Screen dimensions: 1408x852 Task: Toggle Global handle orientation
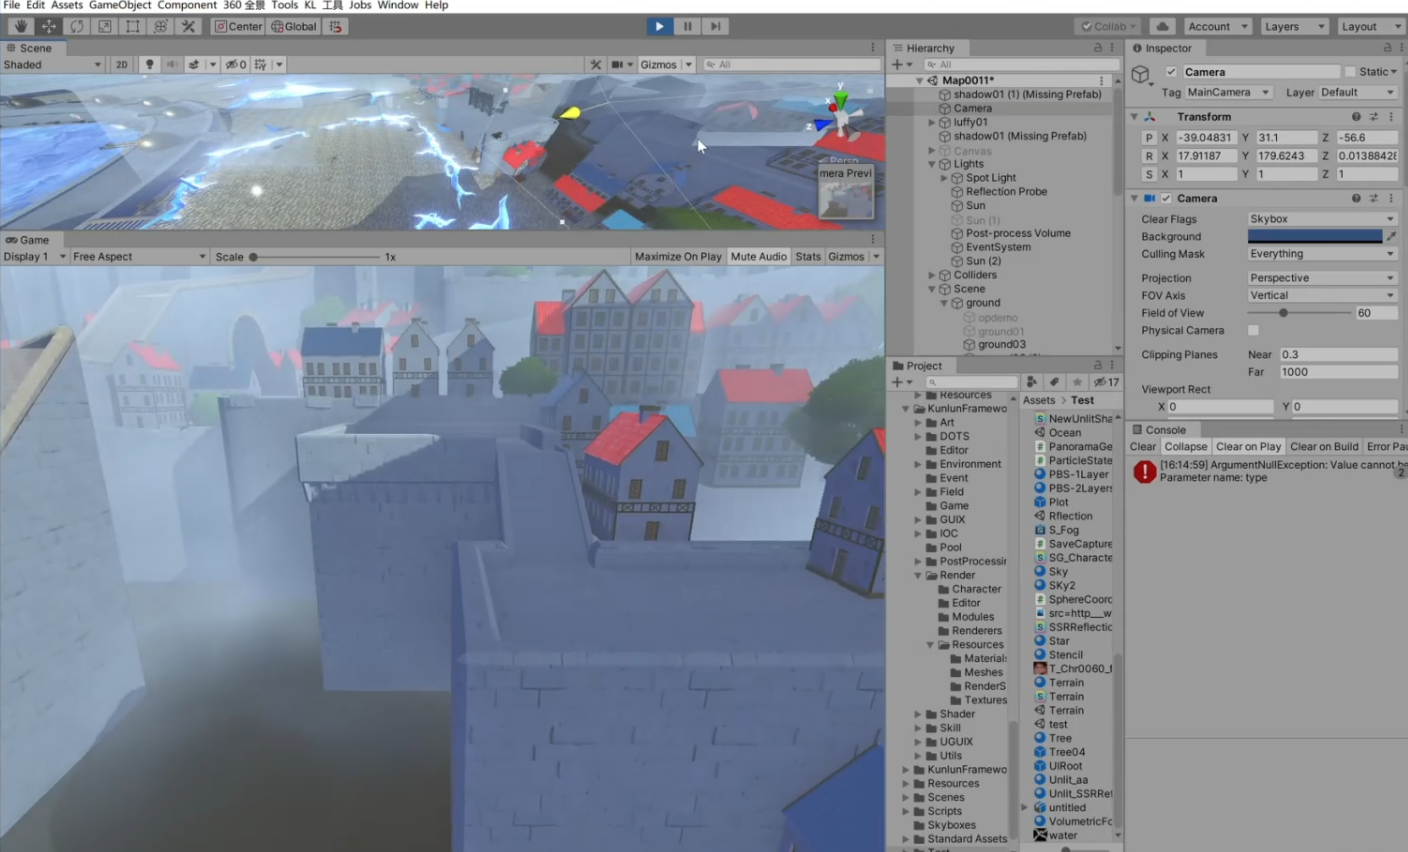[x=294, y=26]
